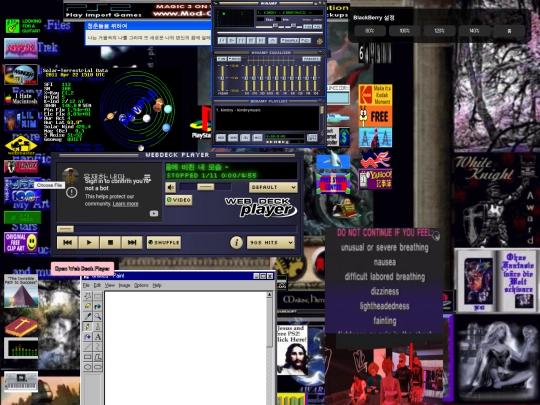Select the Pencil tool in Paint
This screenshot has width=540, height=405.
tap(88, 326)
